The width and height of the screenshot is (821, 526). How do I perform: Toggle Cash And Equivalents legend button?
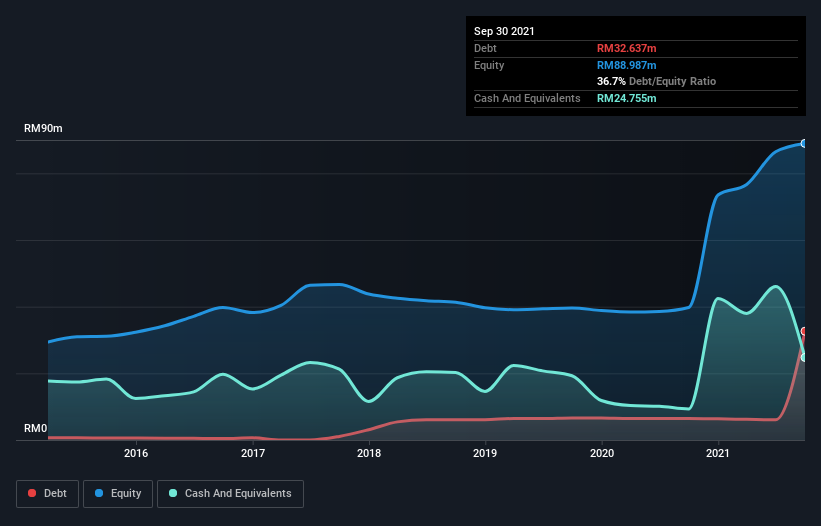pyautogui.click(x=230, y=494)
